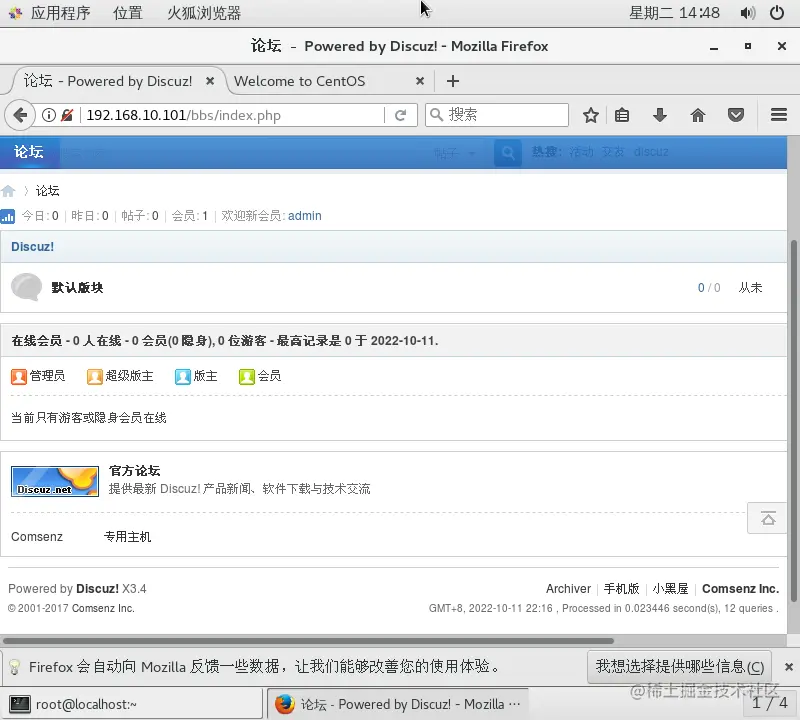Click the Pocket save icon
The height and width of the screenshot is (720, 800).
pyautogui.click(x=736, y=115)
